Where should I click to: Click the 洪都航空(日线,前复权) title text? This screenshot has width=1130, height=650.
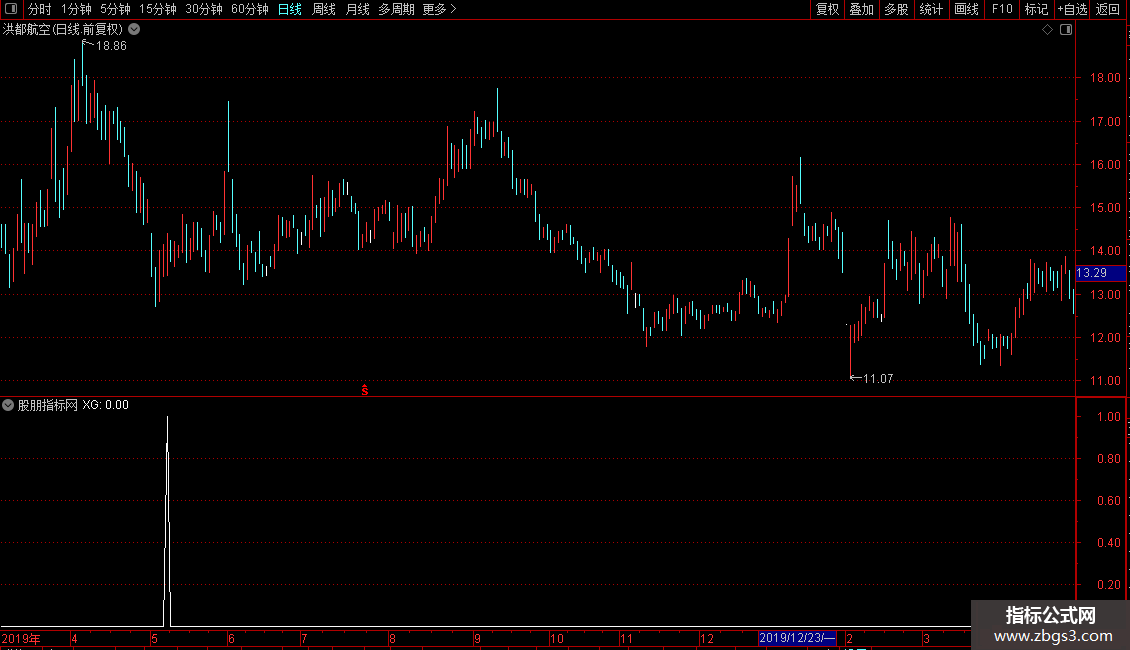pos(63,30)
